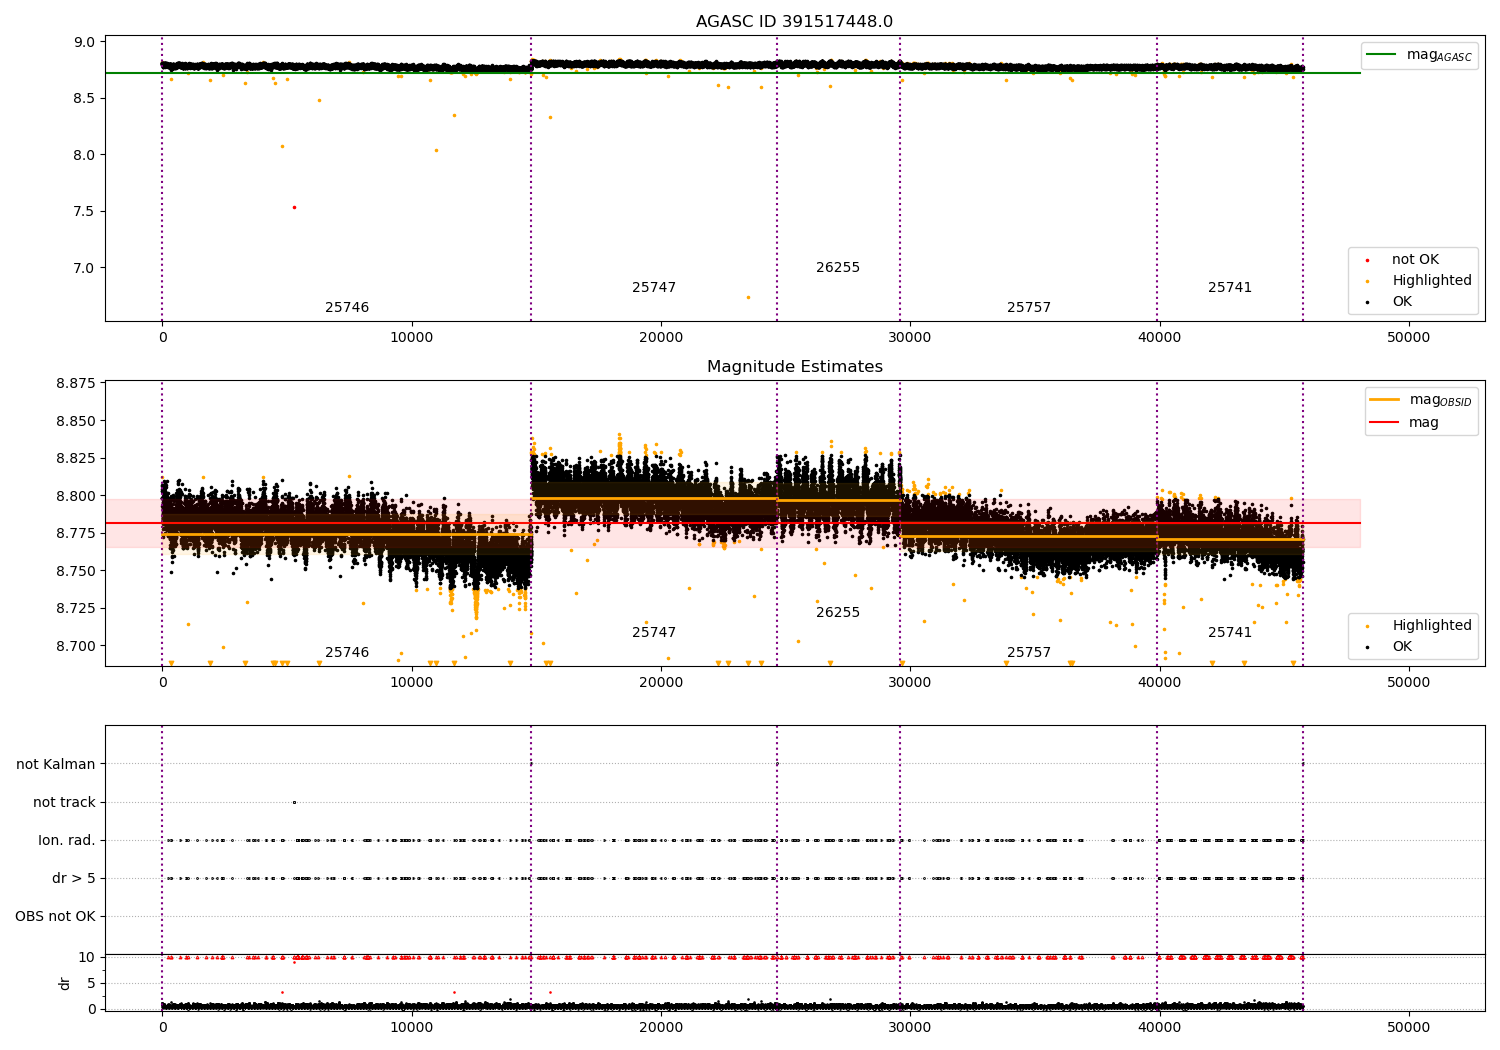1500x1050 pixels.
Task: Click OBSID label 25741 in top plot
Action: point(1230,288)
